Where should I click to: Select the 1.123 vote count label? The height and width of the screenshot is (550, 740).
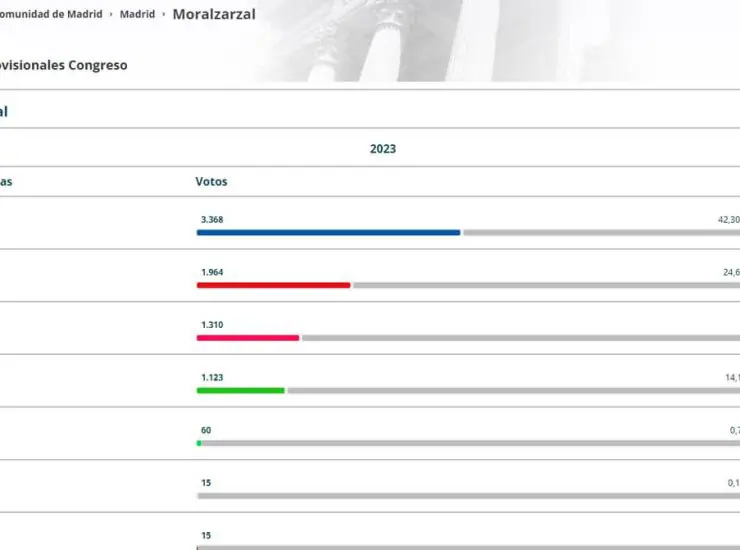click(x=212, y=378)
